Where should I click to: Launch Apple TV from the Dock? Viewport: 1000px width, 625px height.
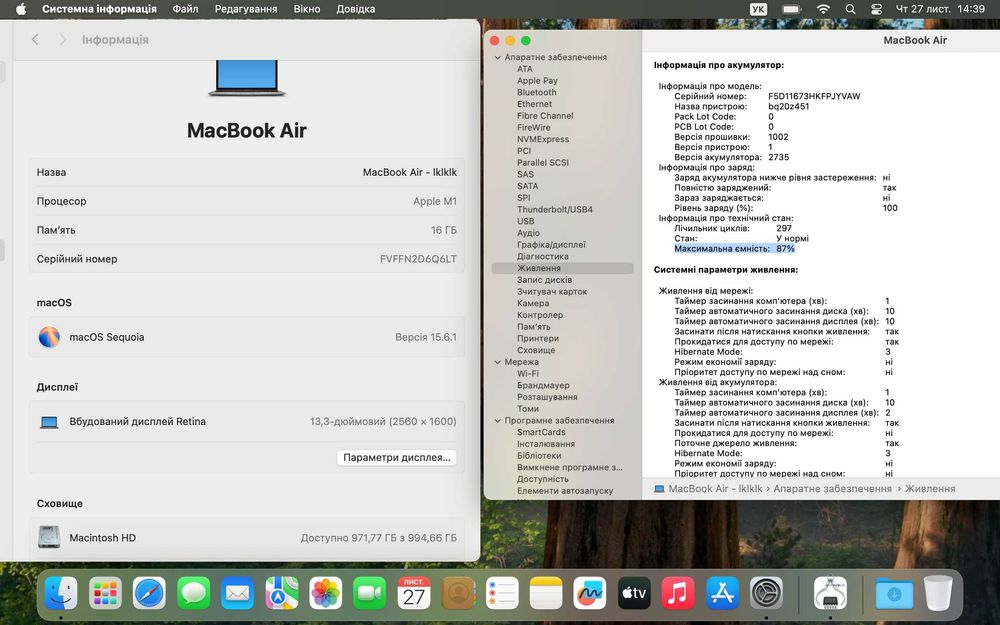(x=634, y=593)
